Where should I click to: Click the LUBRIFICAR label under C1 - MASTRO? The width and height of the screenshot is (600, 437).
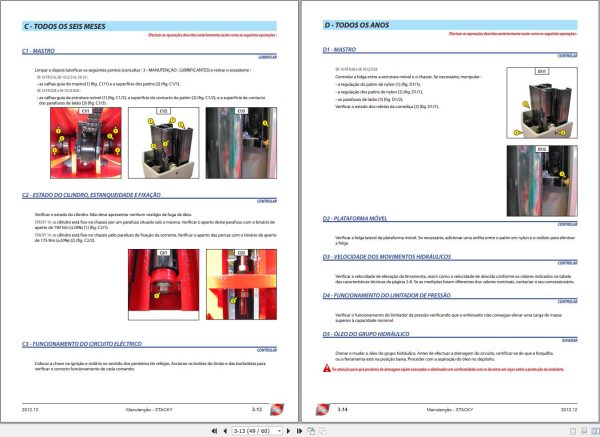267,57
